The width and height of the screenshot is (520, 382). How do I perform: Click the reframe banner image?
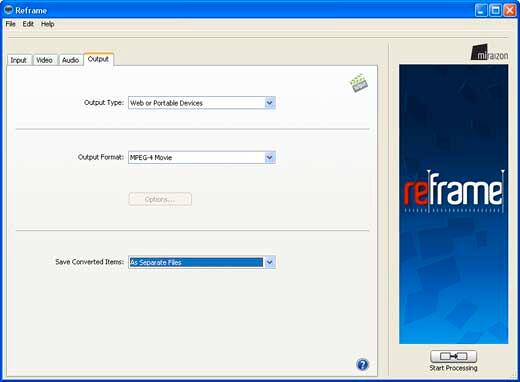(454, 204)
